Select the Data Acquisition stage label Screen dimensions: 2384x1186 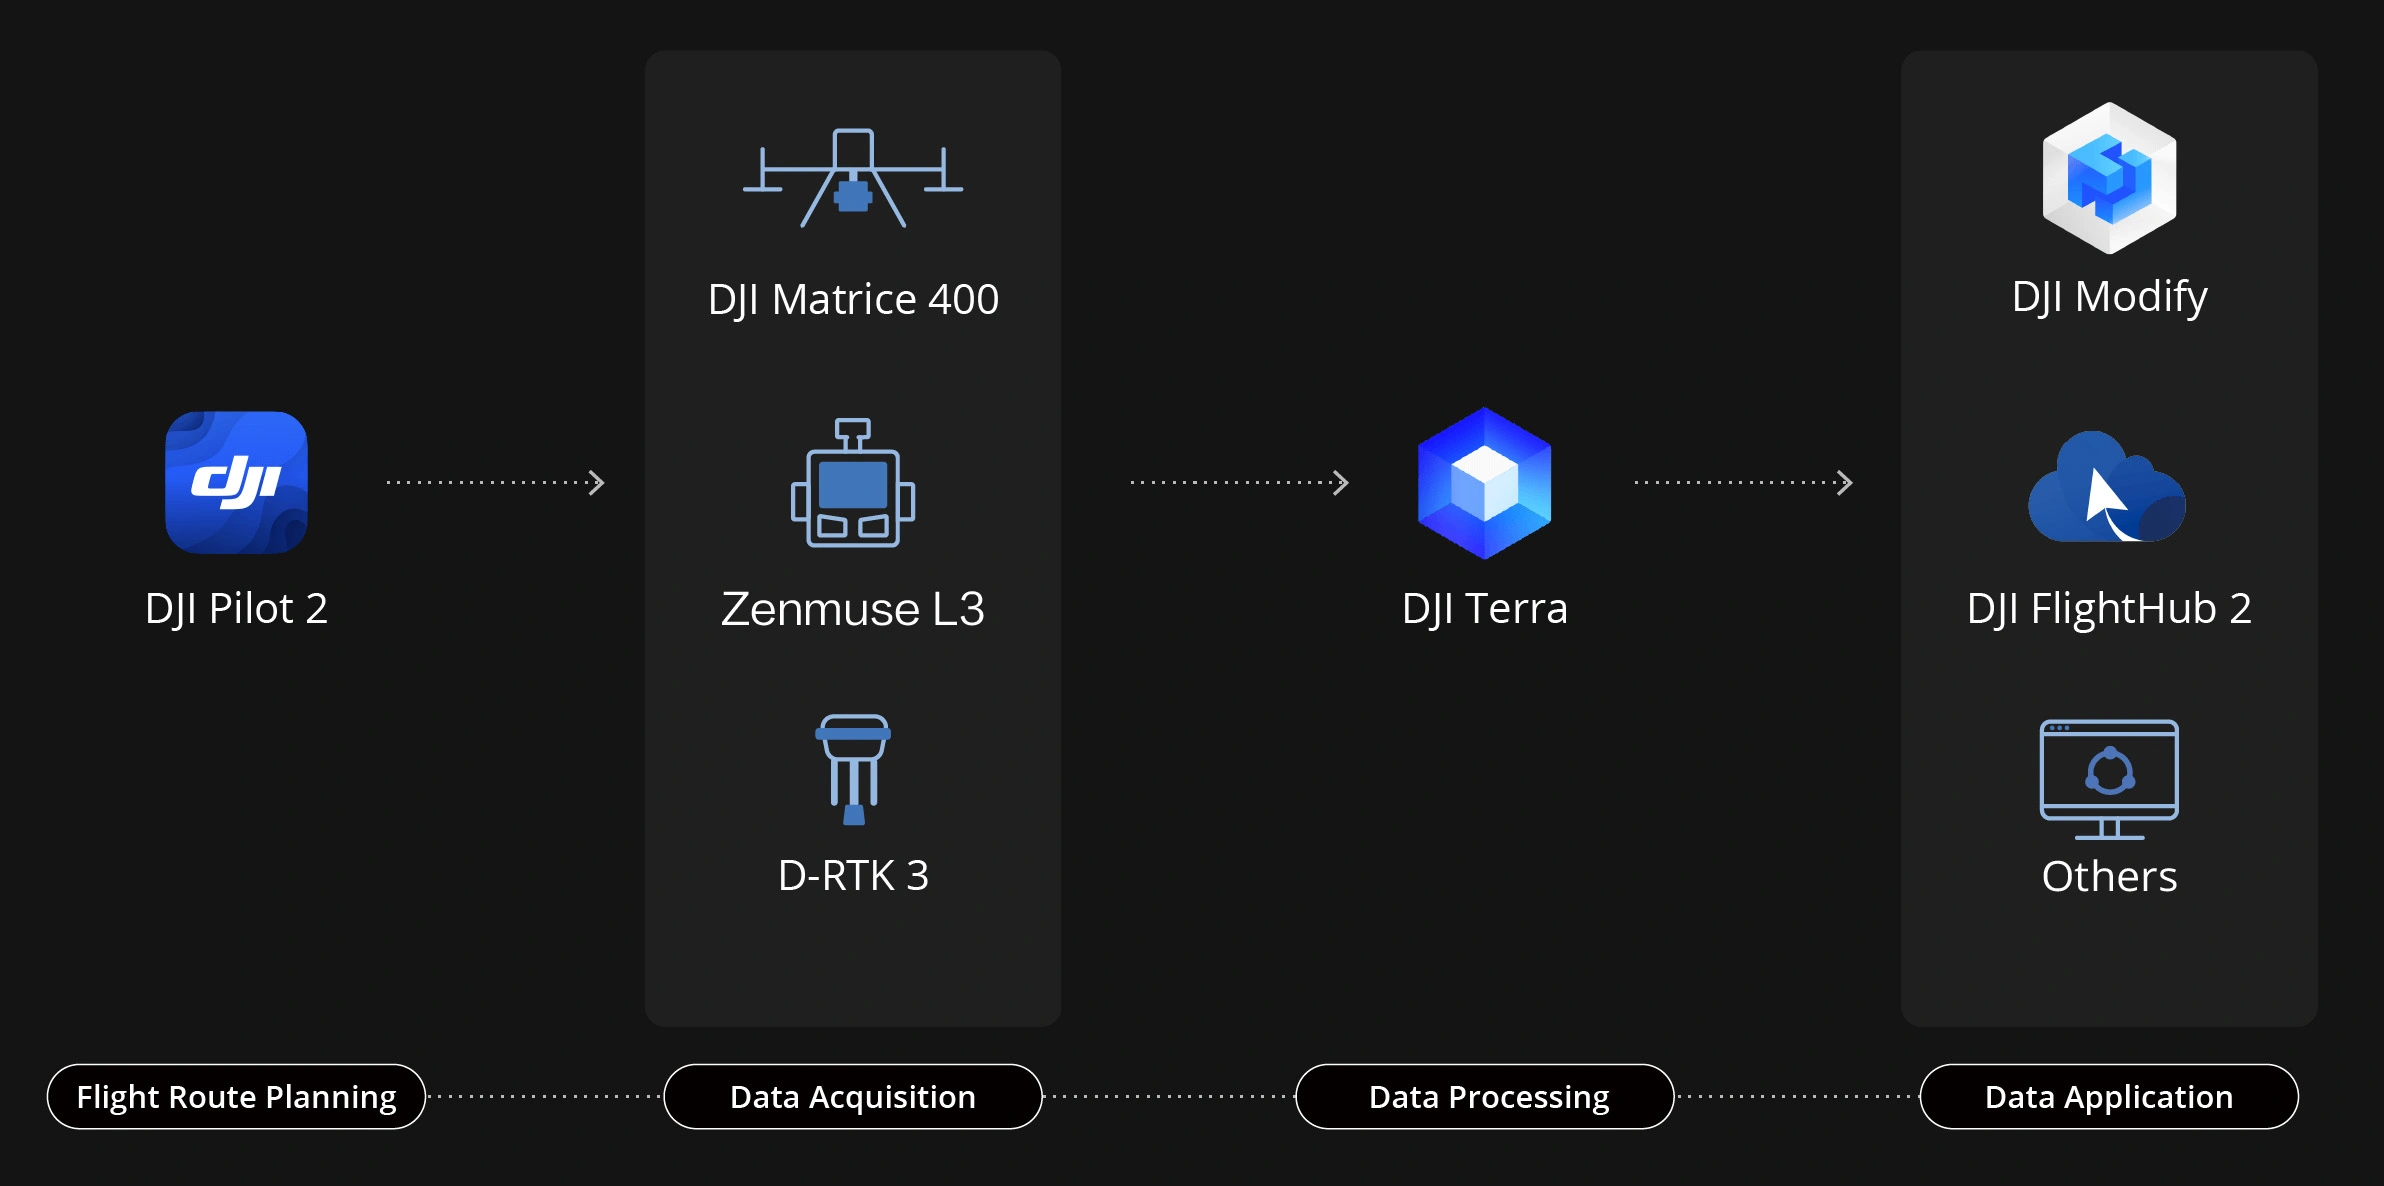click(852, 1097)
